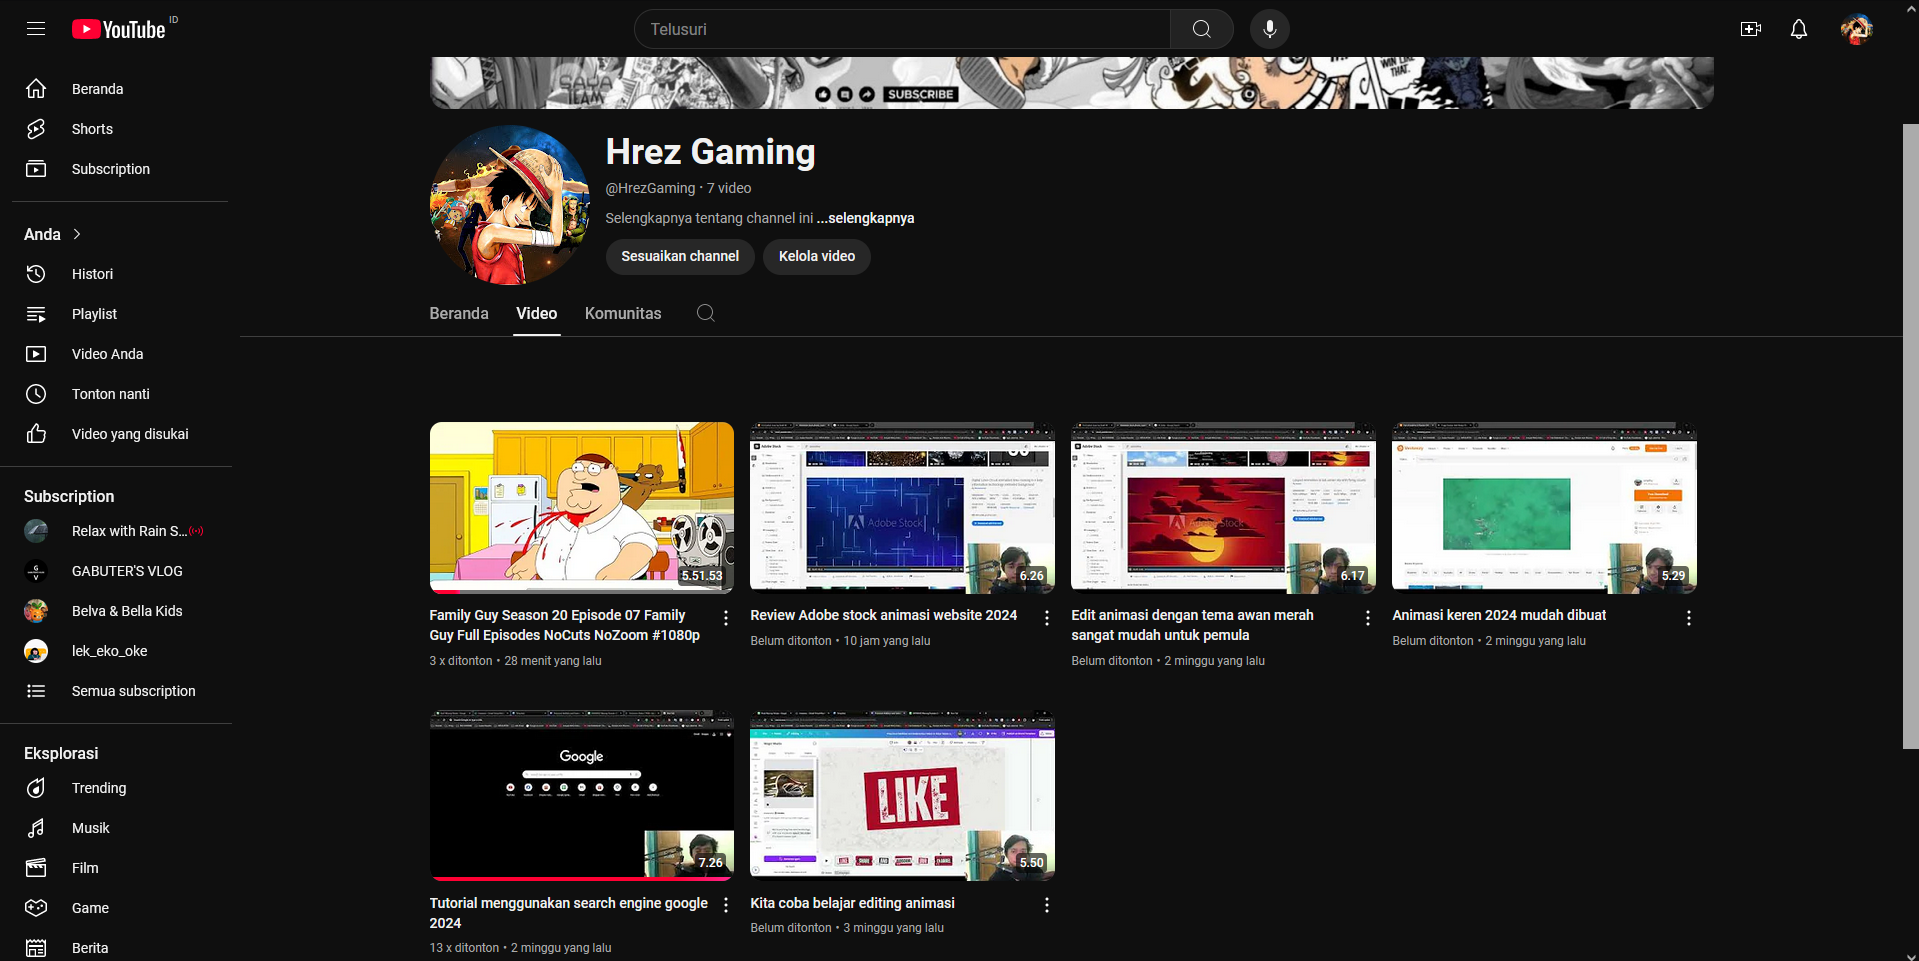Click the @HrezGaming handle text
This screenshot has width=1919, height=961.
click(x=650, y=188)
